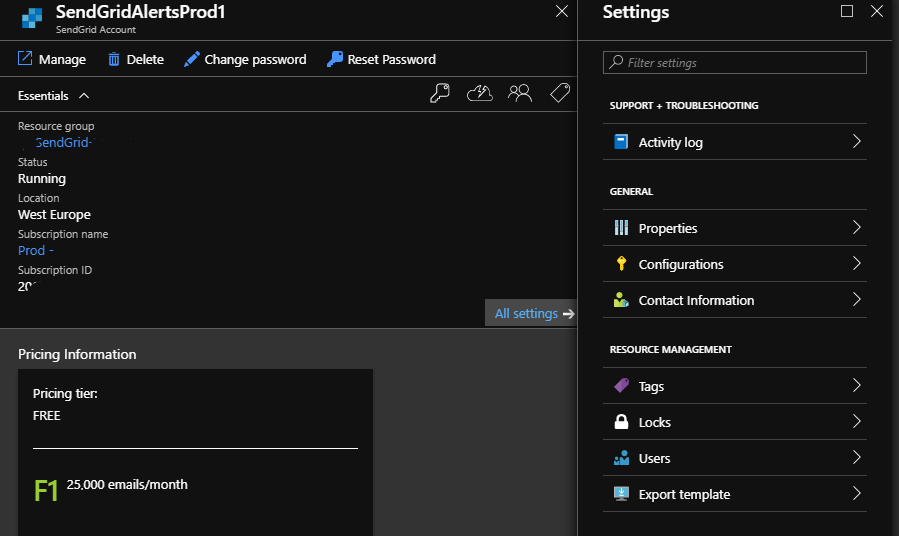899x536 pixels.
Task: Click the Change password pencil icon
Action: [191, 59]
